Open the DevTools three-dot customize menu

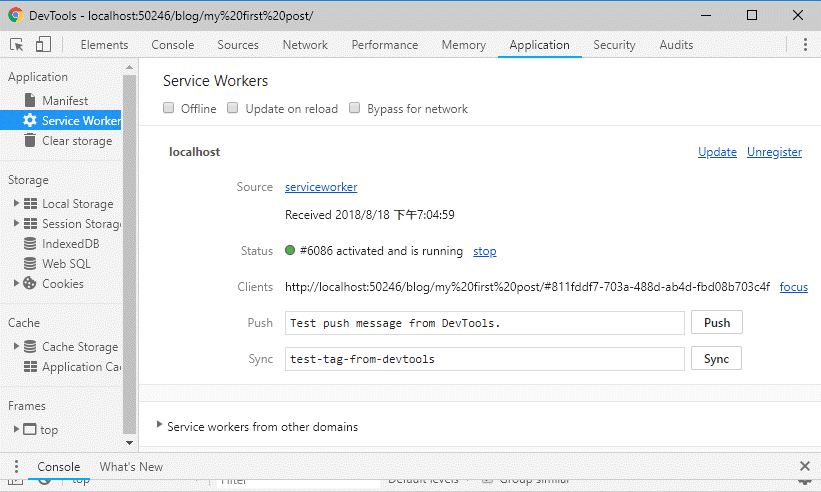[x=805, y=45]
